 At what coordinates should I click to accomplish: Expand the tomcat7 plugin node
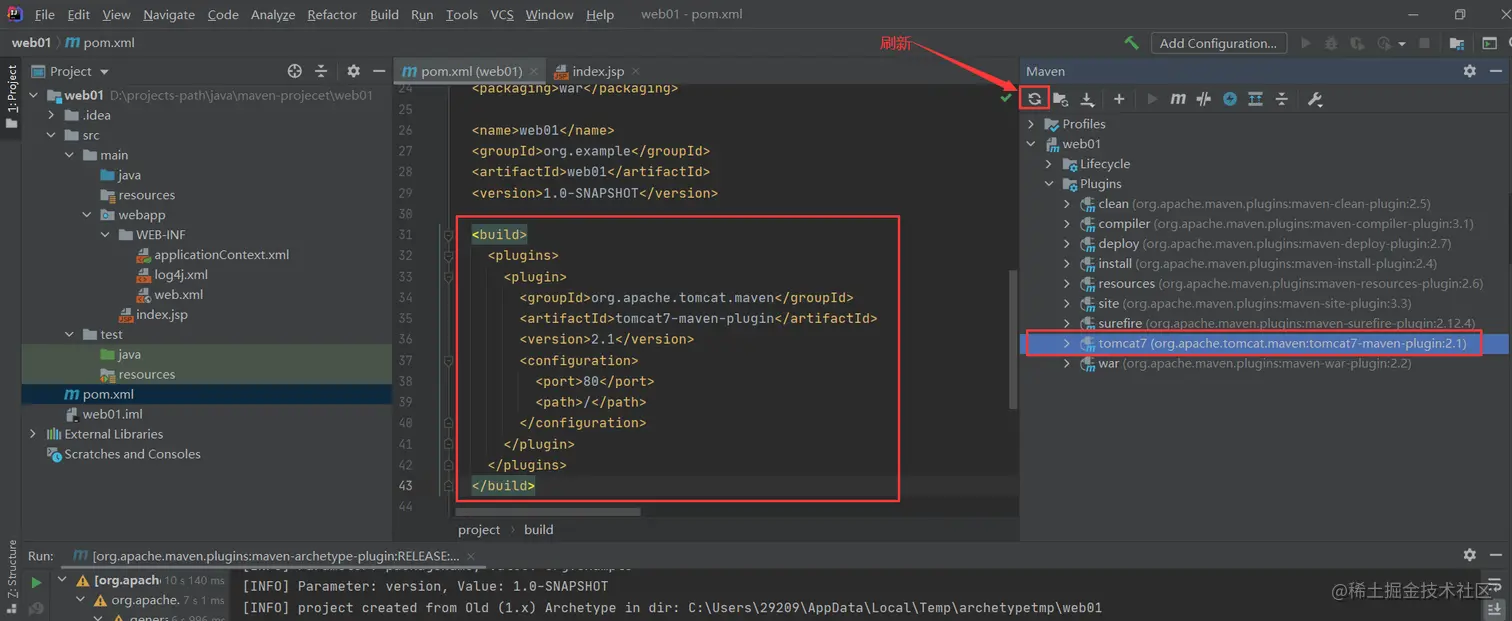tap(1067, 343)
